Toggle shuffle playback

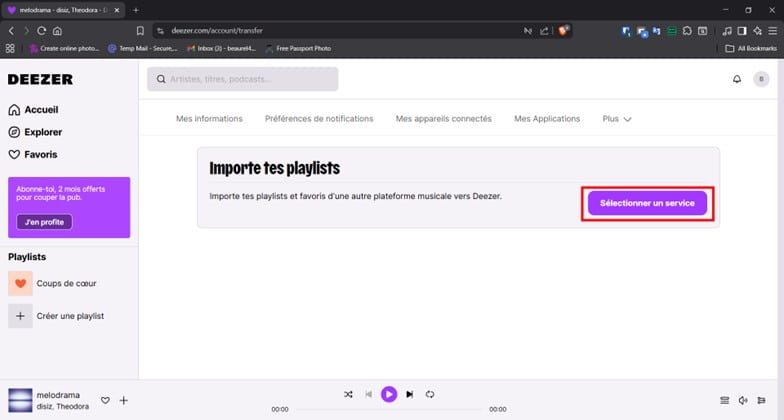(x=348, y=394)
